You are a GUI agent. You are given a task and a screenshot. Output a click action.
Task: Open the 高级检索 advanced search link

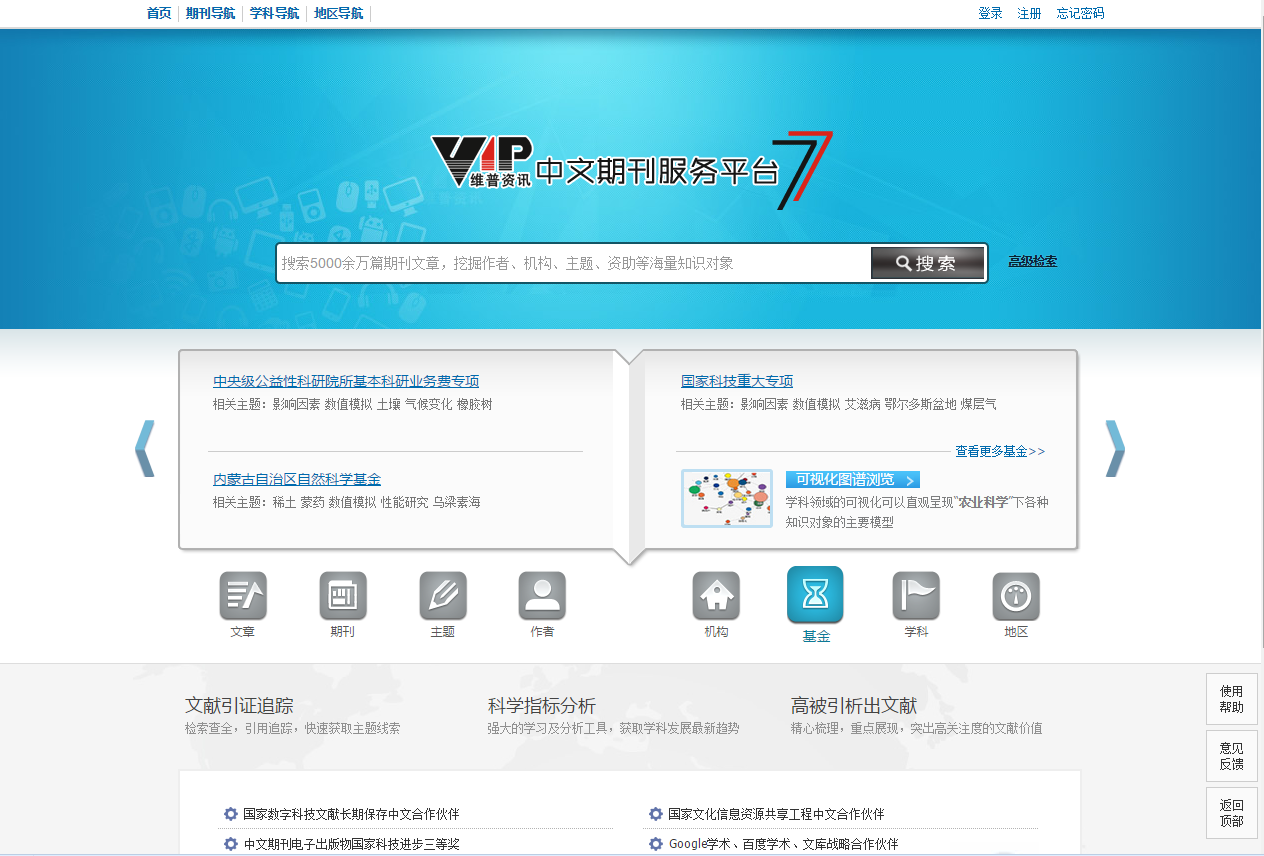point(1032,262)
